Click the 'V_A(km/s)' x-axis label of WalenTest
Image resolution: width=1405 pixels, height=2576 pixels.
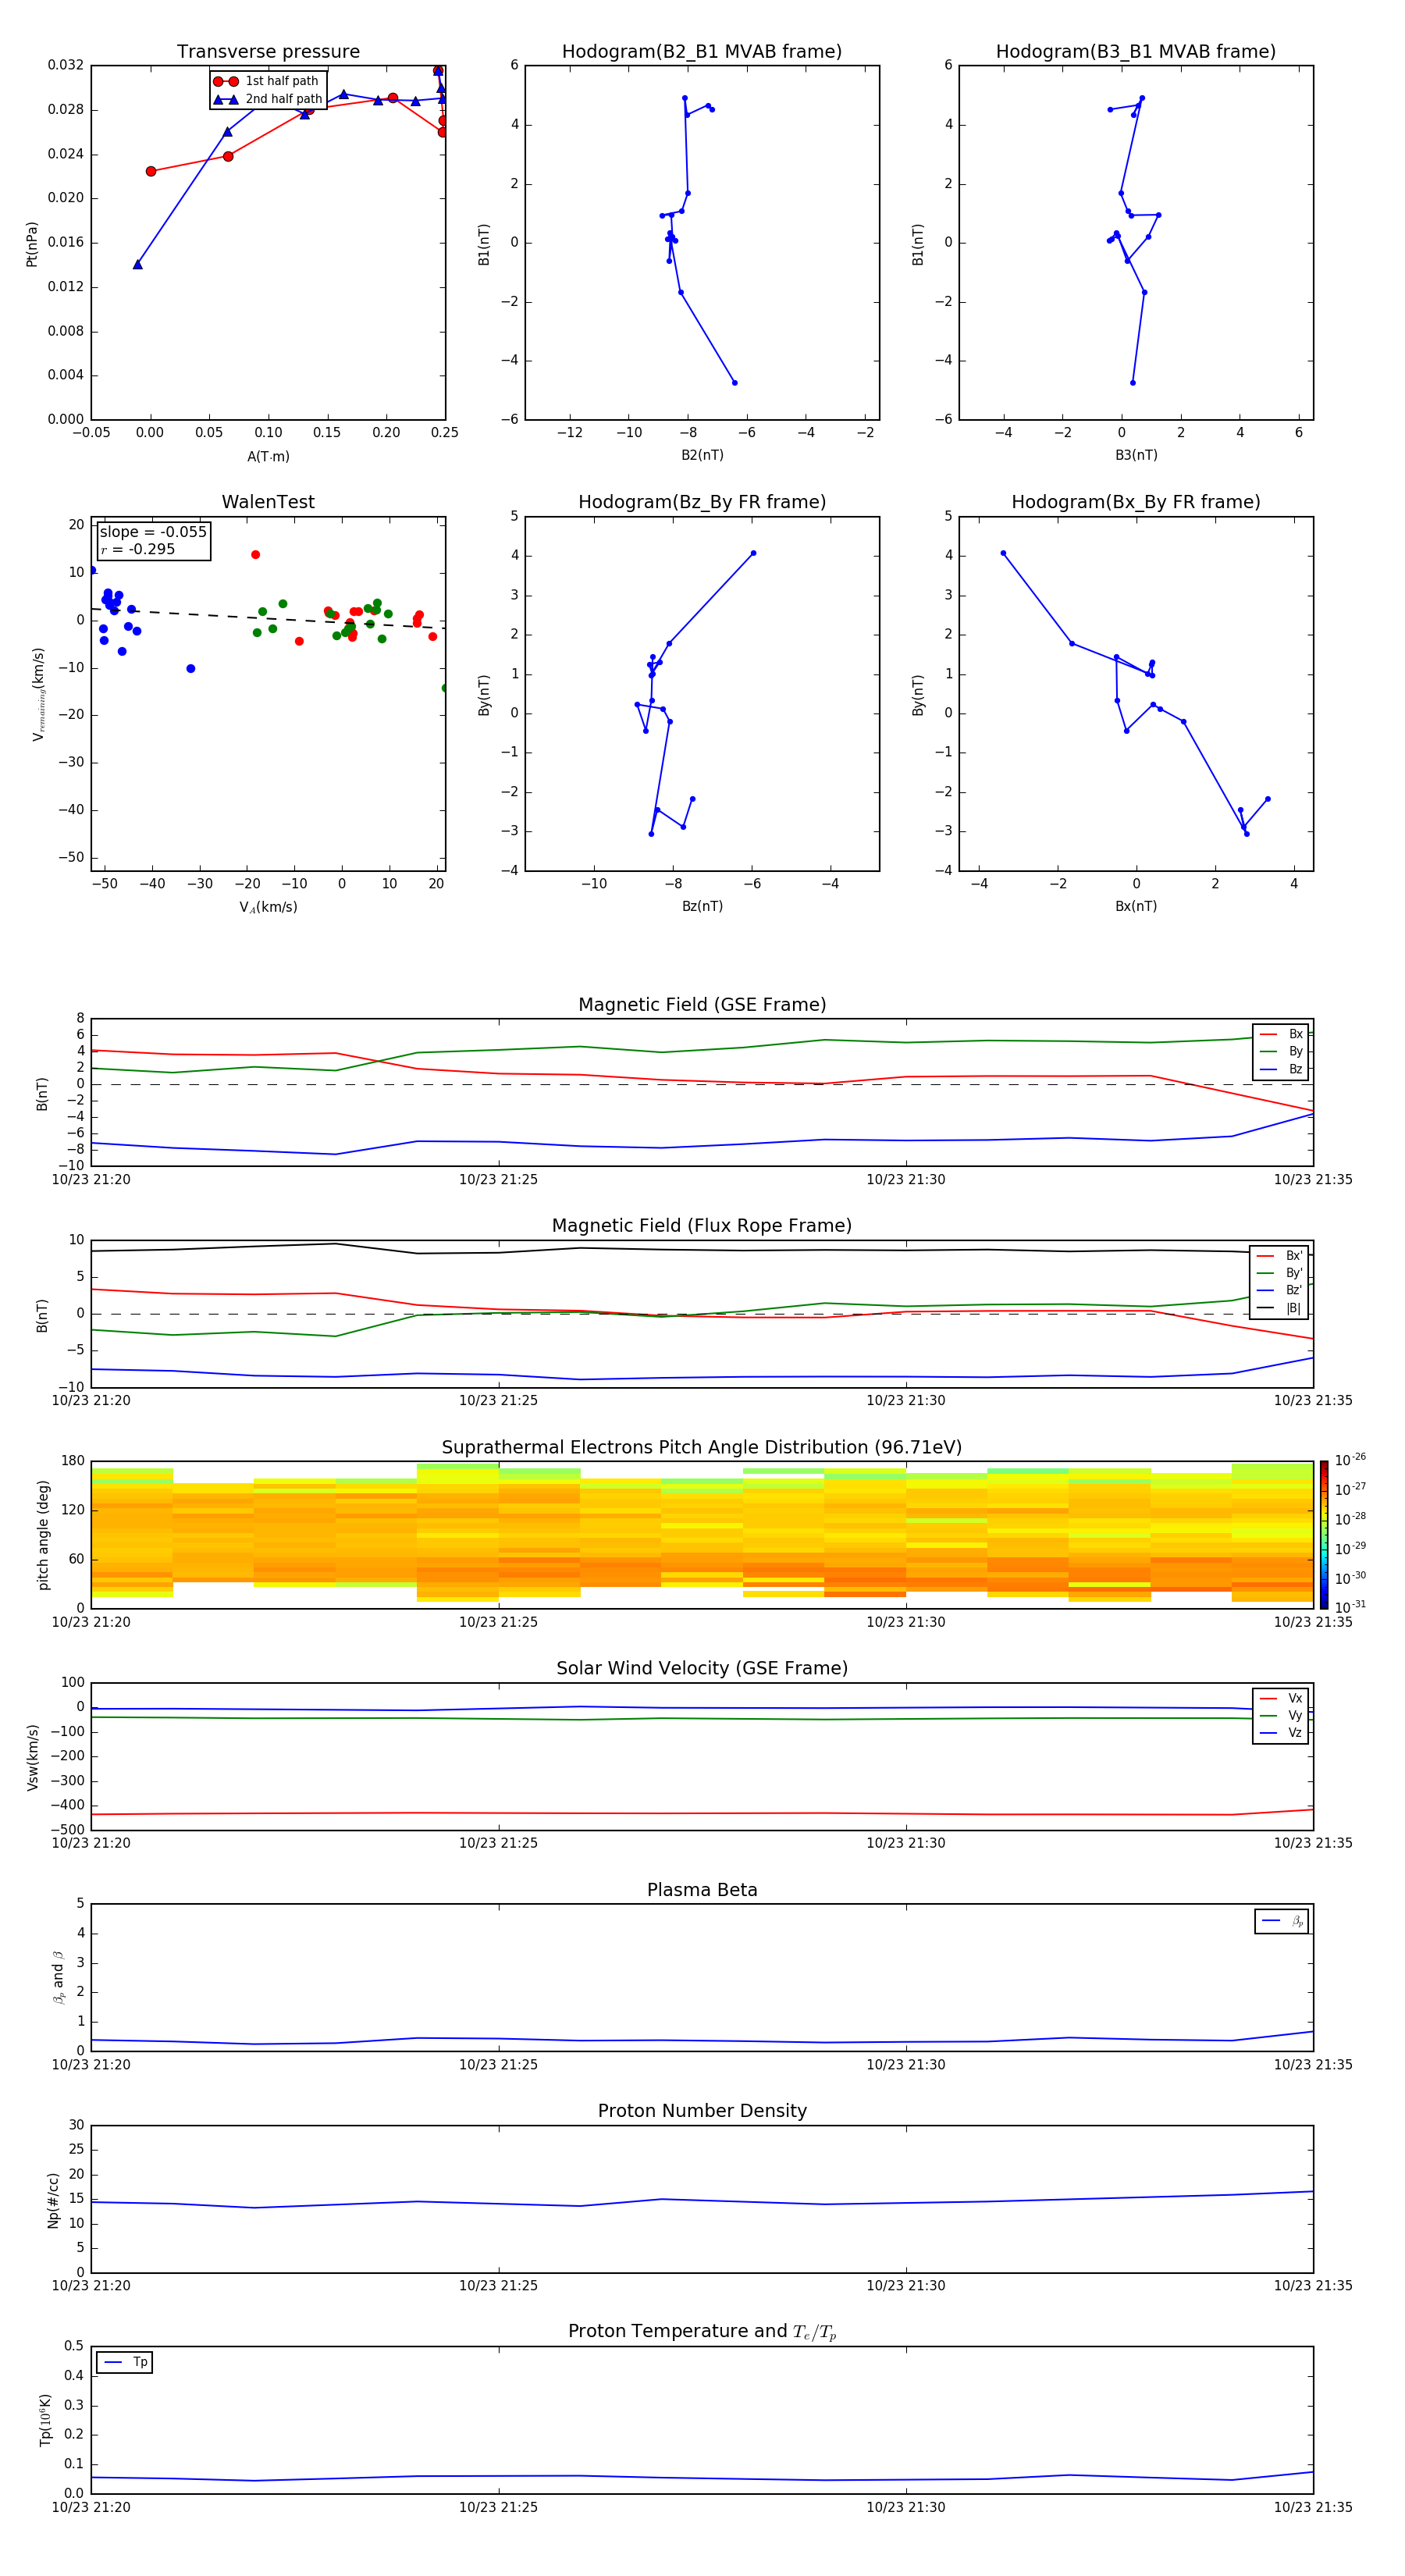[268, 907]
